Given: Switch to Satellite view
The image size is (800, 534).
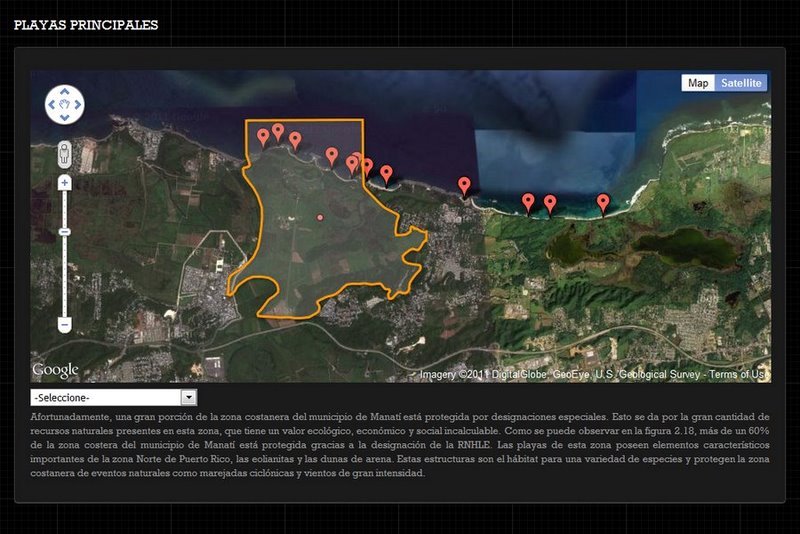Looking at the screenshot, I should tap(741, 83).
